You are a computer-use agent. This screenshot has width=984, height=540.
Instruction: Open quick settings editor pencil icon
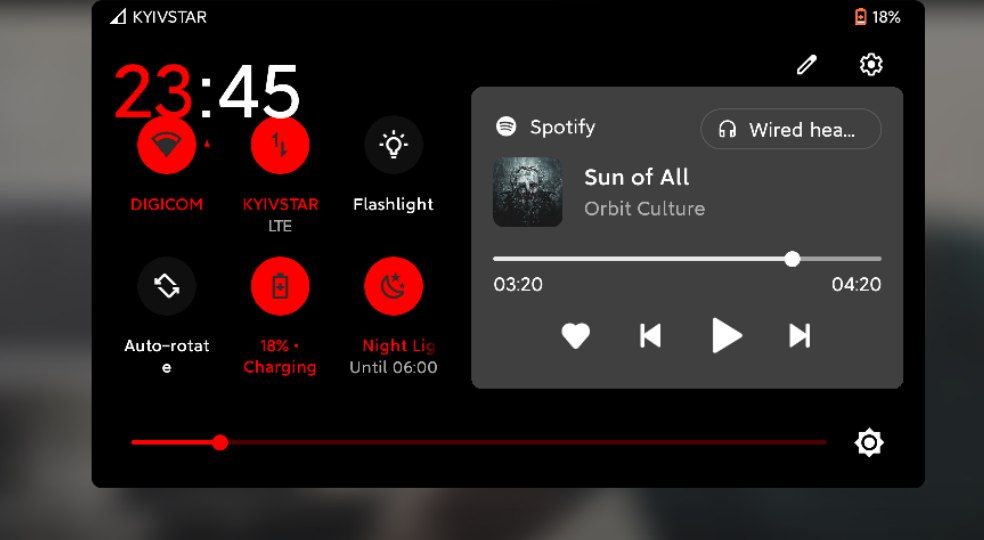point(806,65)
